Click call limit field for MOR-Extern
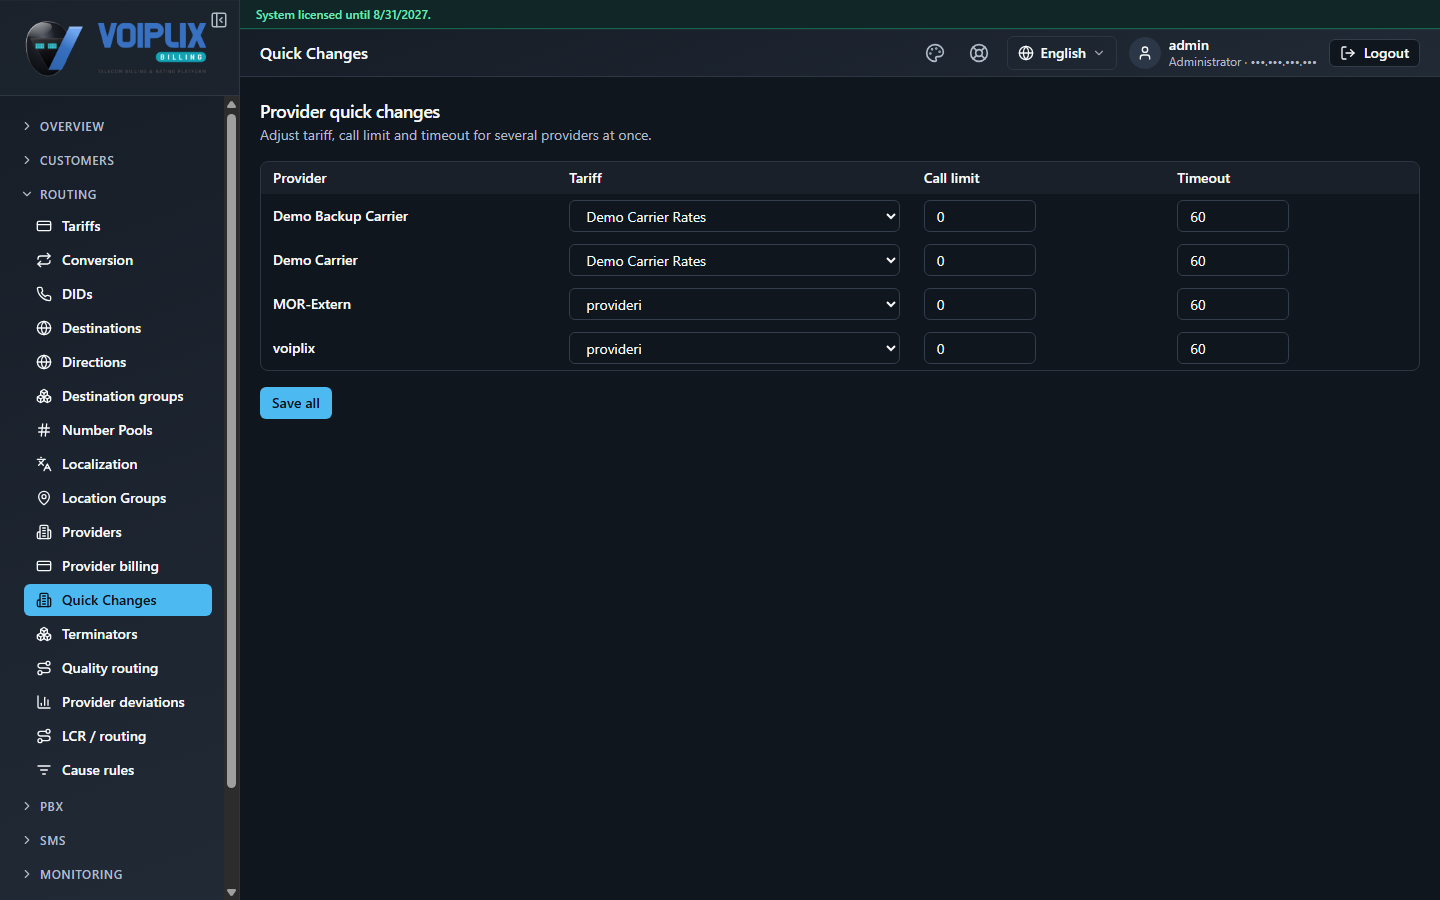Image resolution: width=1440 pixels, height=900 pixels. click(x=979, y=304)
